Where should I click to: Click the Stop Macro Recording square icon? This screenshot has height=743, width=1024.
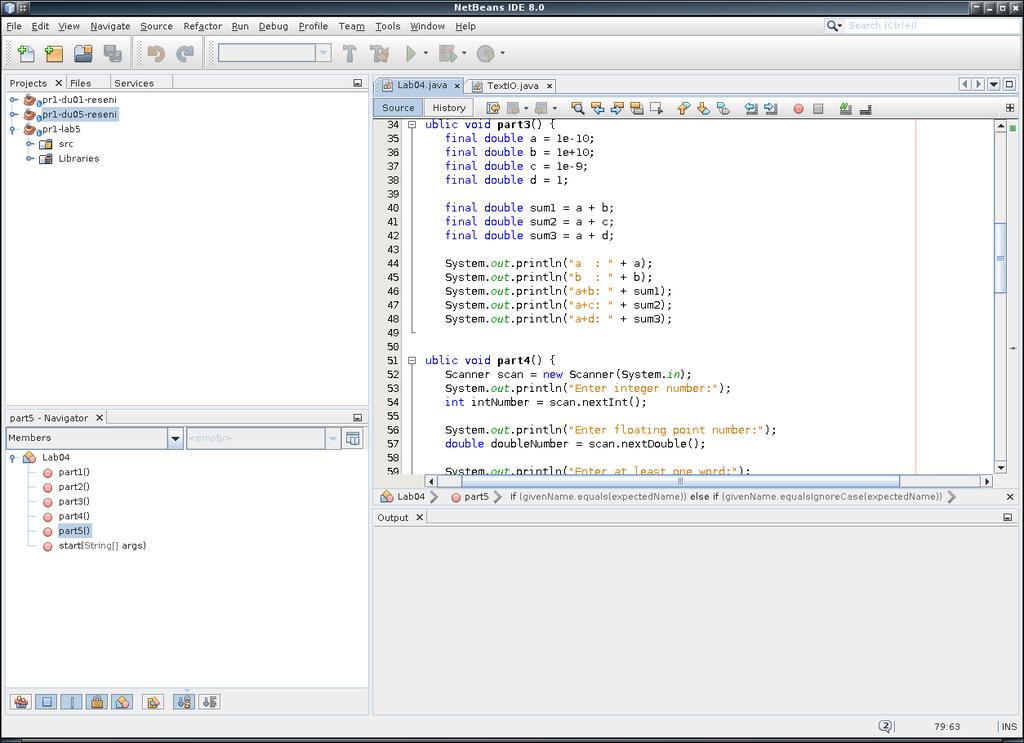[x=818, y=109]
